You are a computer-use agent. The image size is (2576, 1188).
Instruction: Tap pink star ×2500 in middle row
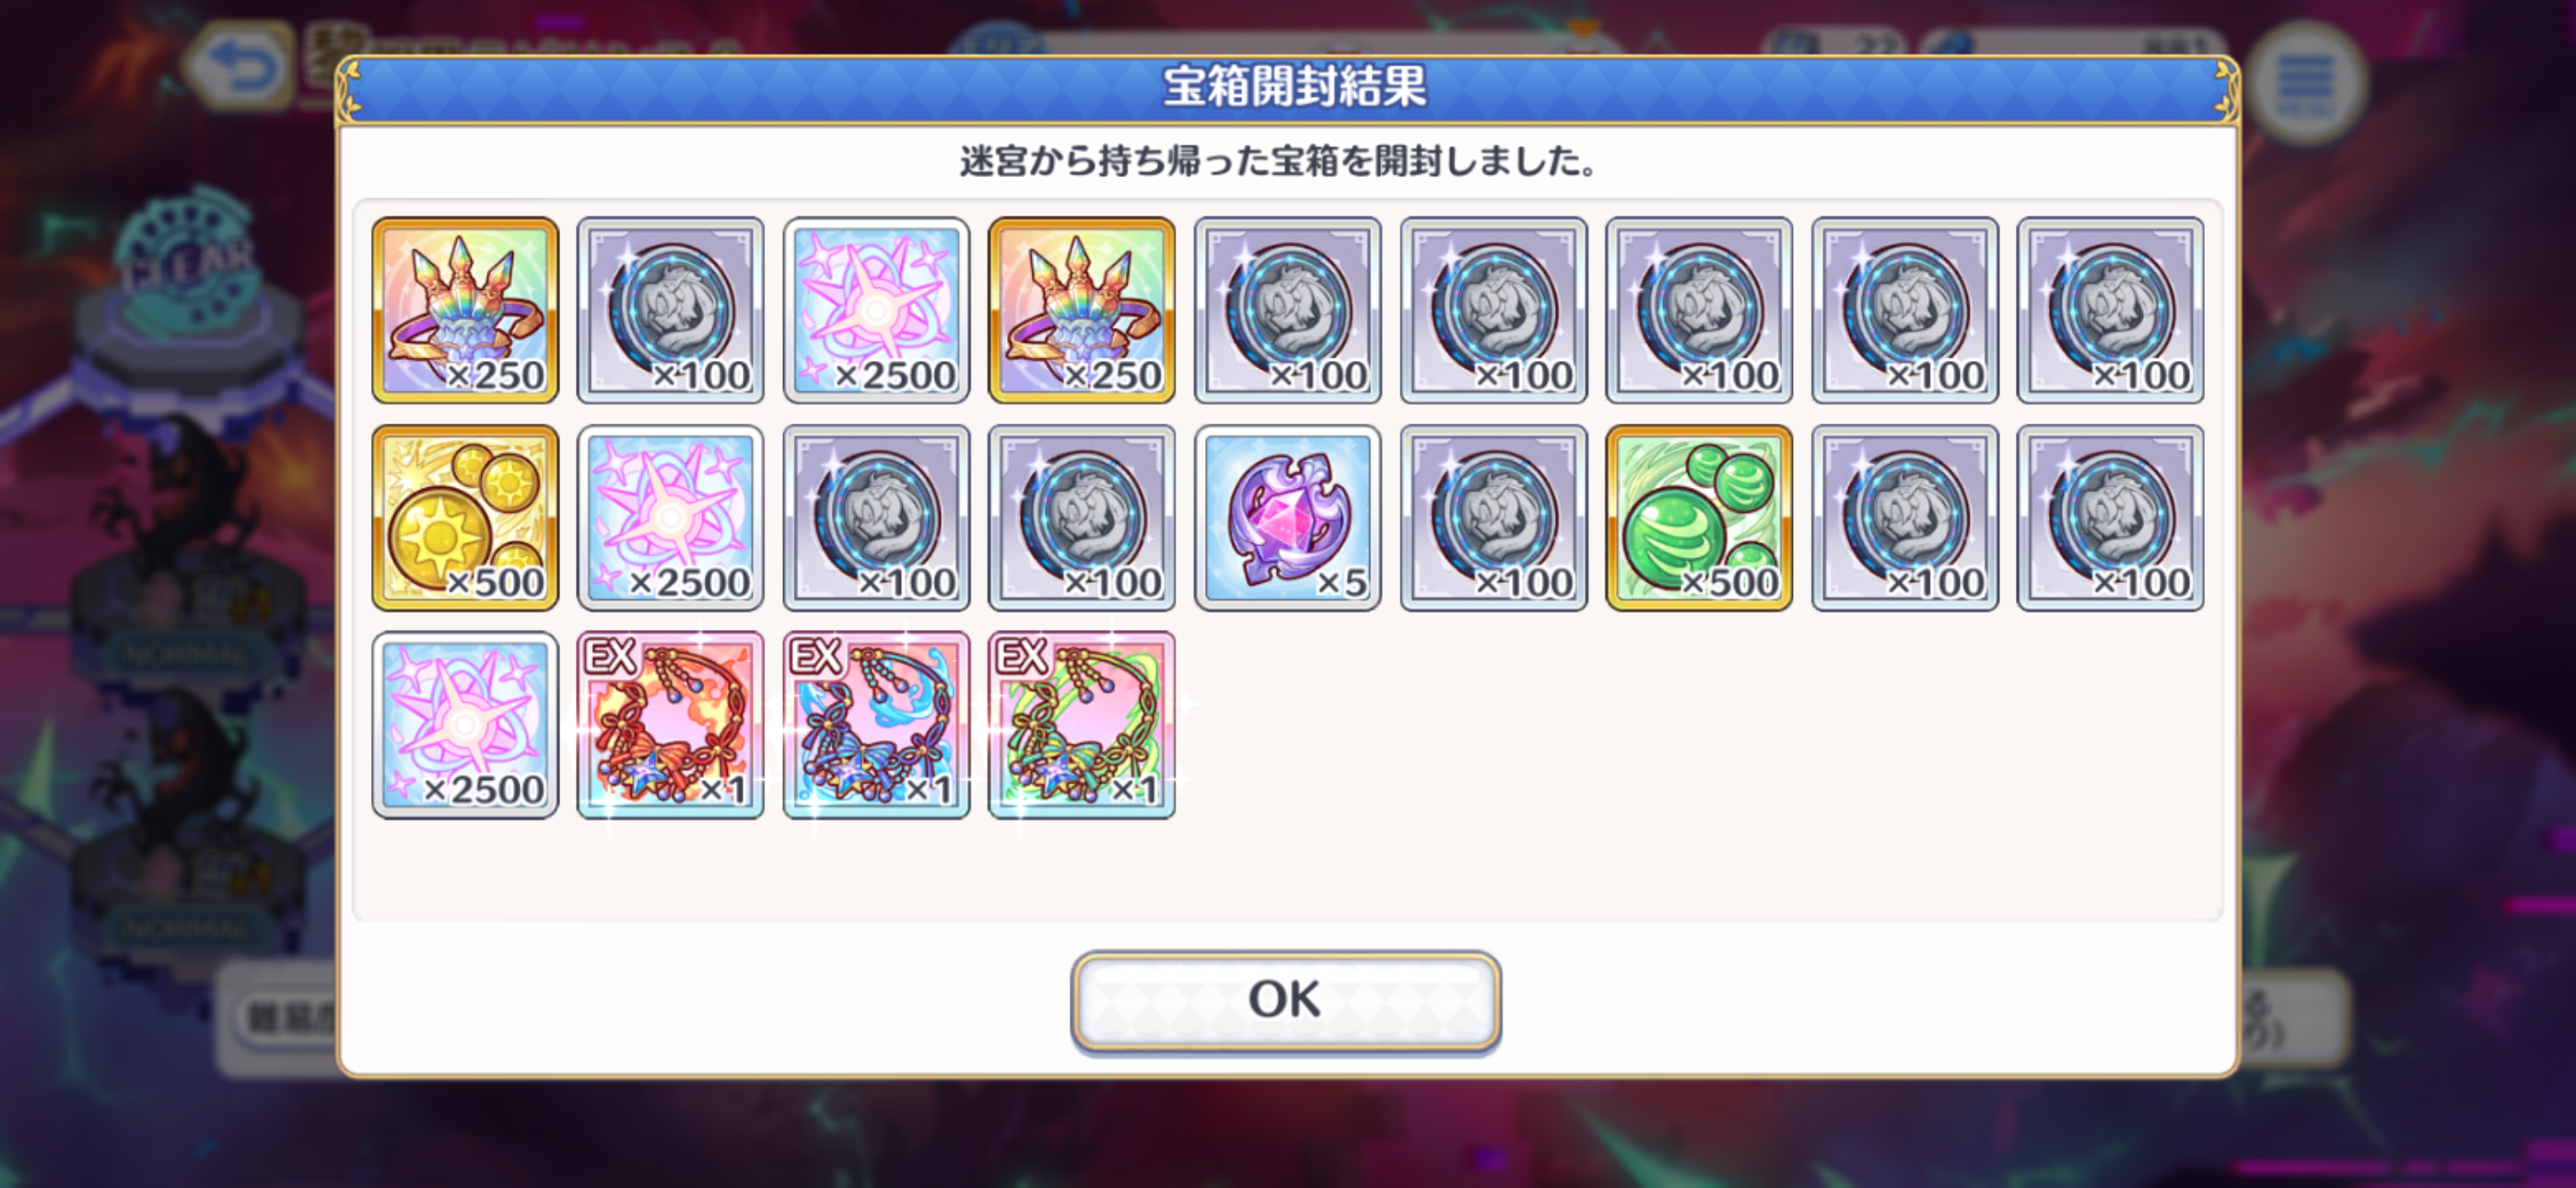670,517
